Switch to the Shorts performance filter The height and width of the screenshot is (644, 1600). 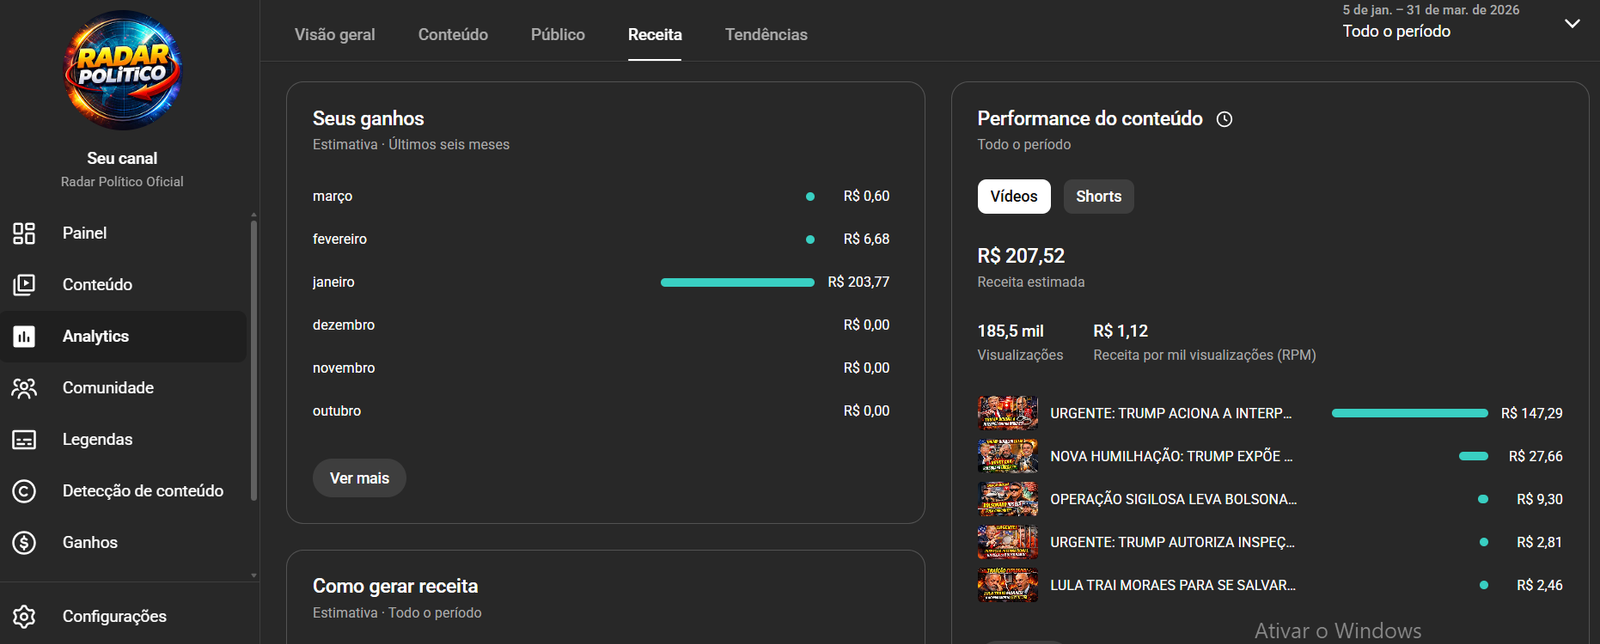pos(1098,197)
